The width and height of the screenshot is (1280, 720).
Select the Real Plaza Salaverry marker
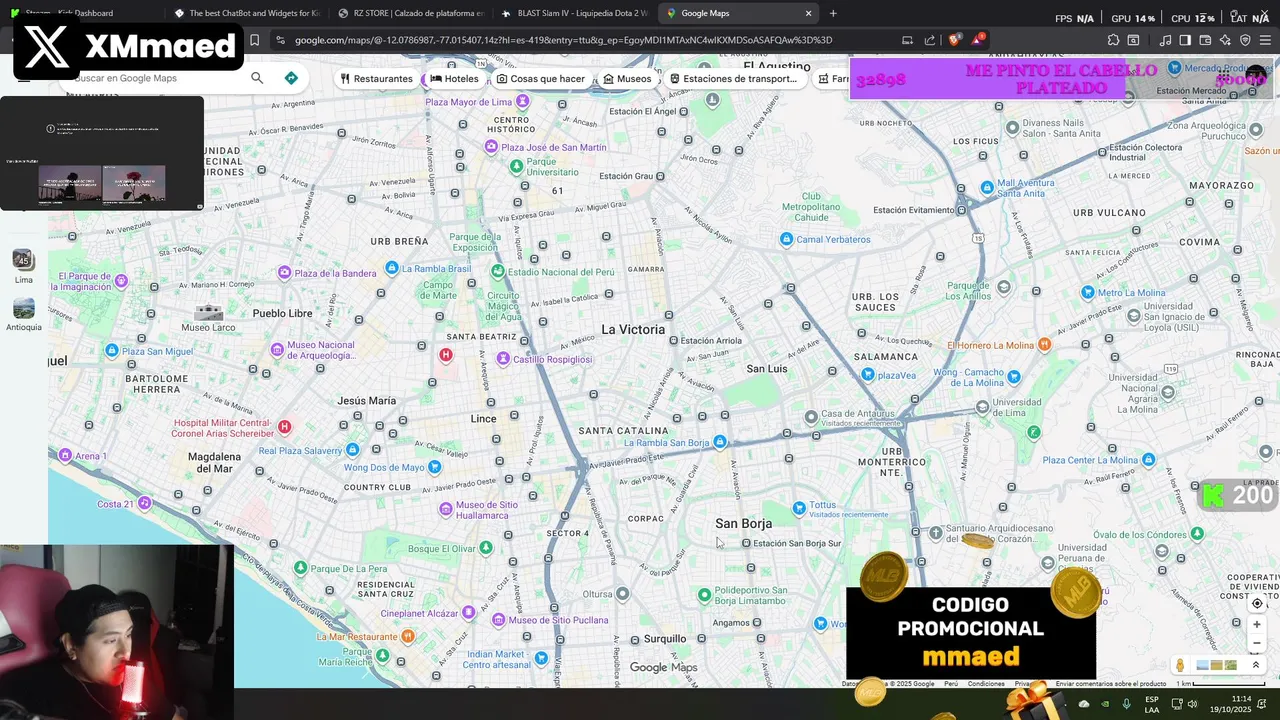point(352,450)
